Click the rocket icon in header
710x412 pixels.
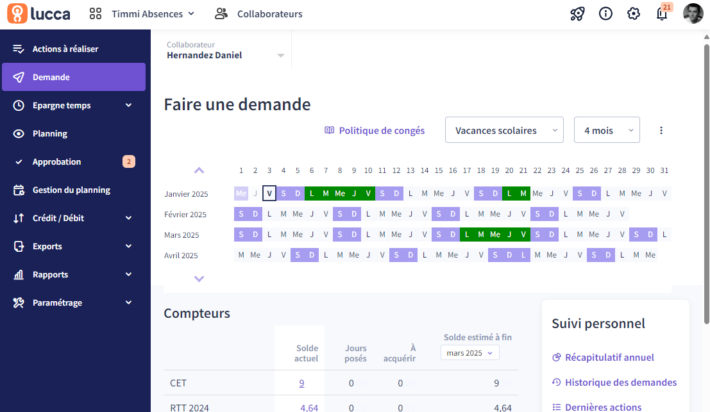(577, 14)
